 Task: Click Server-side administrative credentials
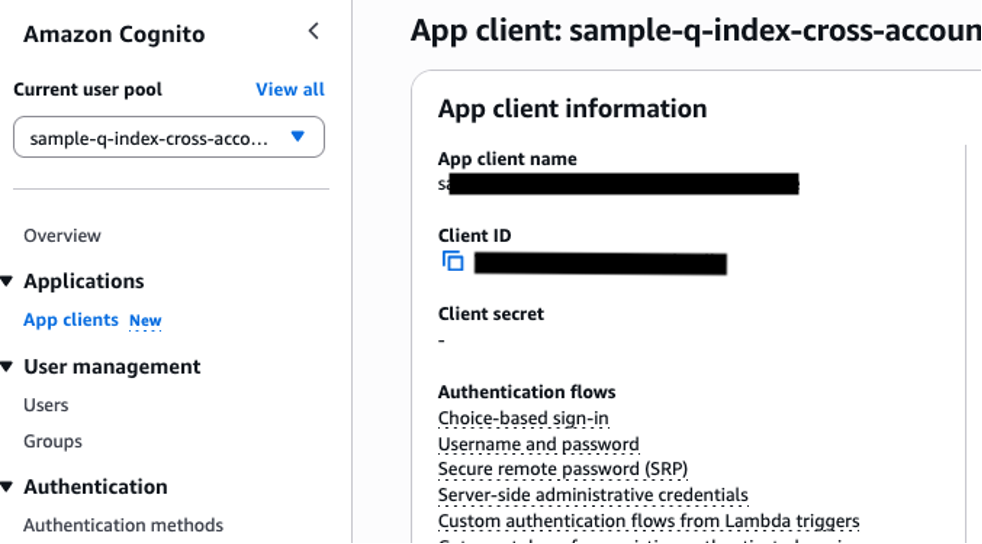click(593, 495)
